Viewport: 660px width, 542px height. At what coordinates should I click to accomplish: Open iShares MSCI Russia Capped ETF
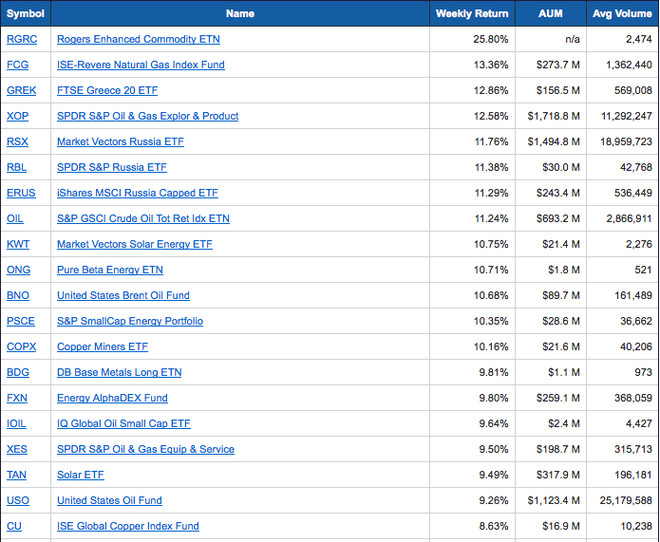tap(138, 193)
